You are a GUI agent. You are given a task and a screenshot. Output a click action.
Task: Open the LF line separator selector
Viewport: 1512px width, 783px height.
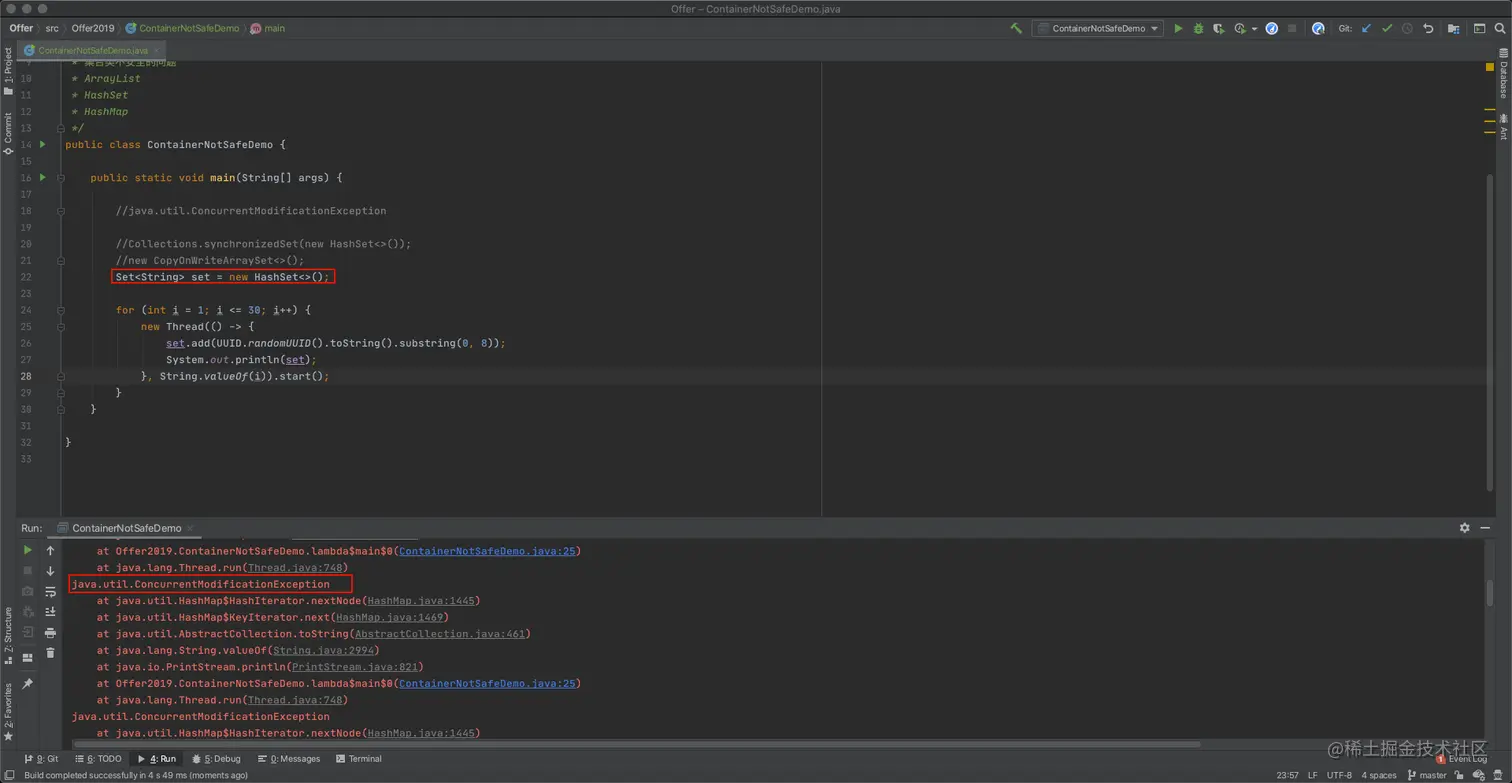click(x=1312, y=775)
